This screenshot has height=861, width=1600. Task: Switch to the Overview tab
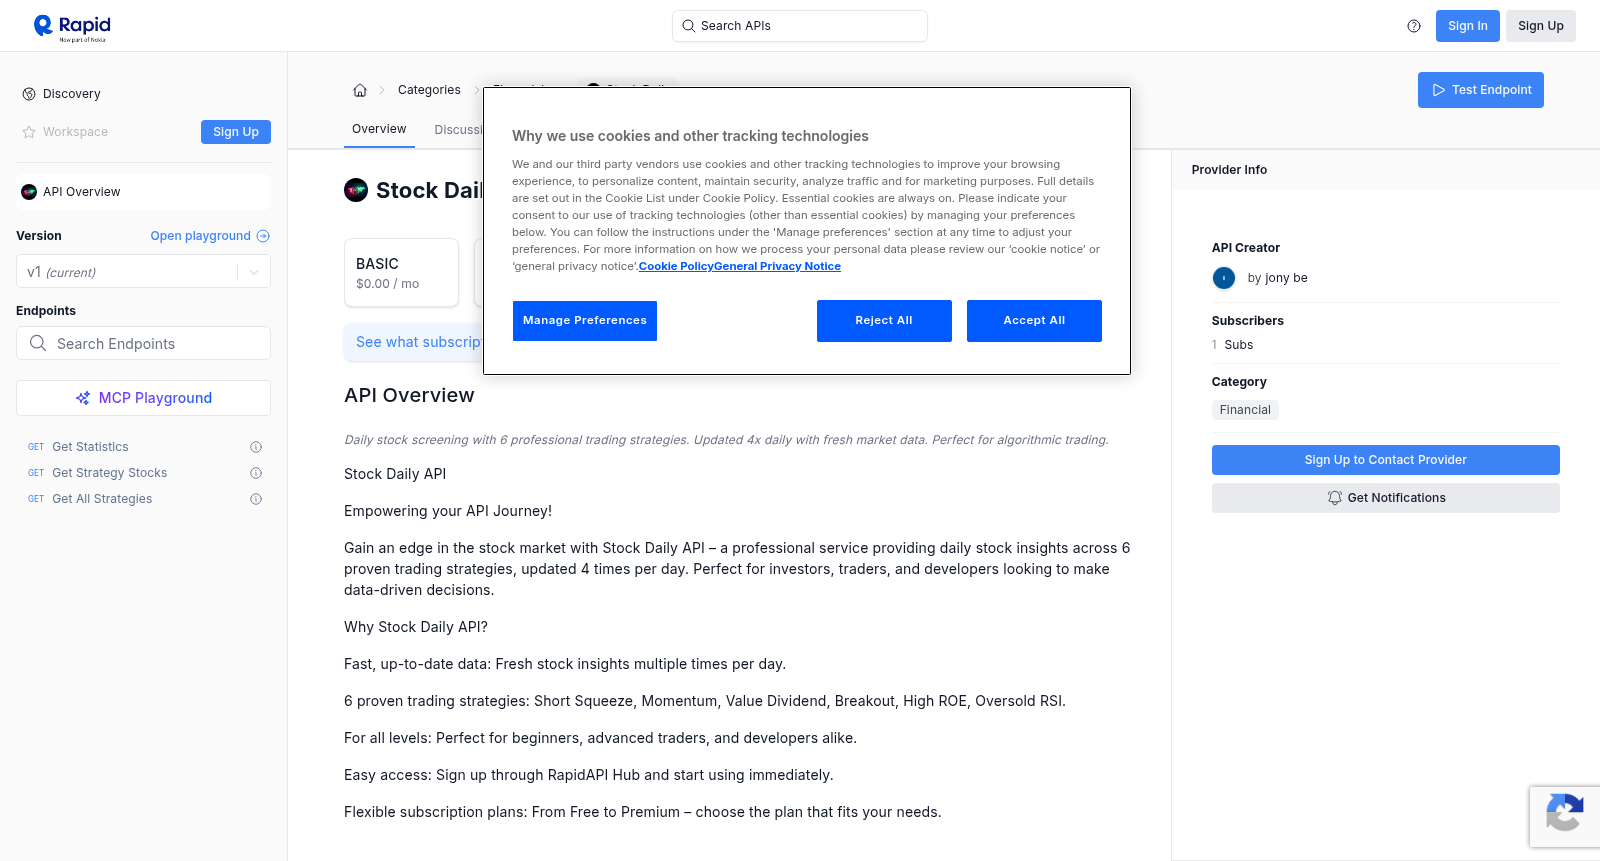379,129
